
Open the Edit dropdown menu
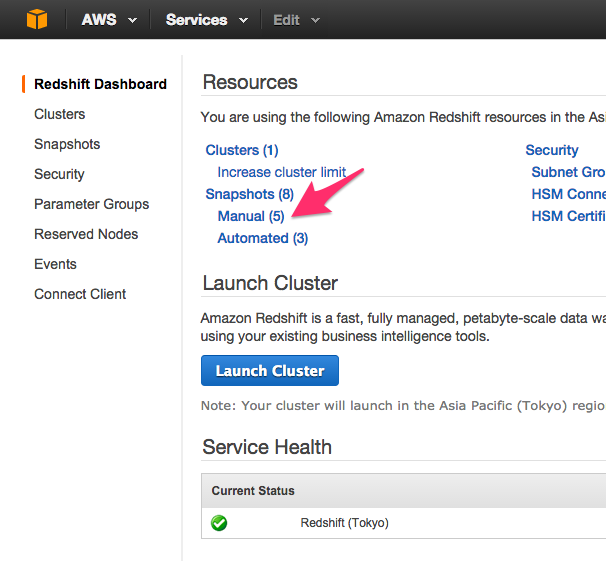pos(296,20)
